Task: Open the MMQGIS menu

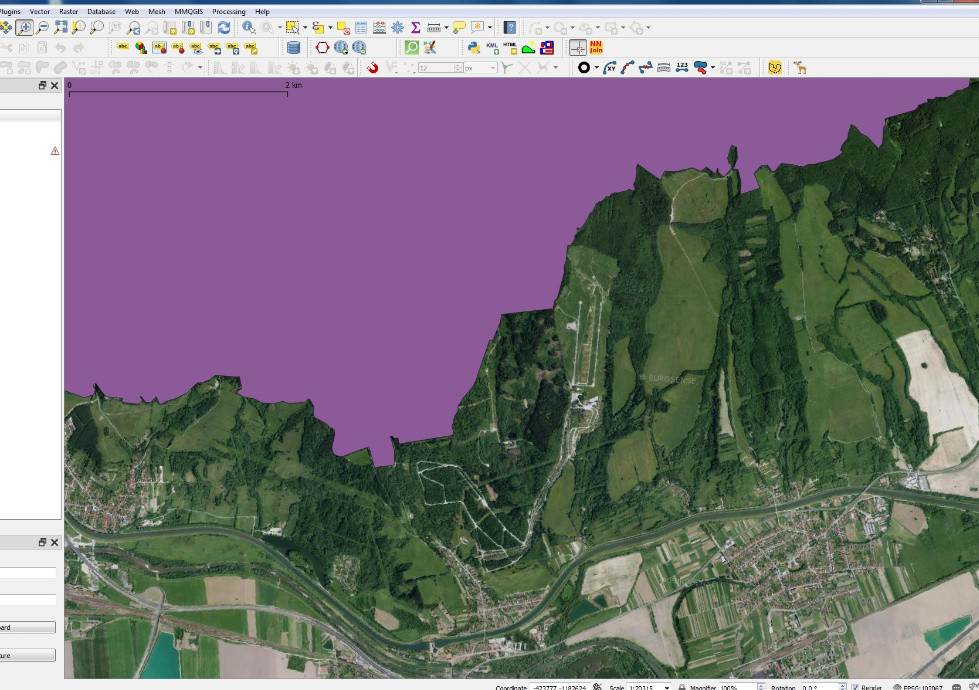Action: [187, 11]
